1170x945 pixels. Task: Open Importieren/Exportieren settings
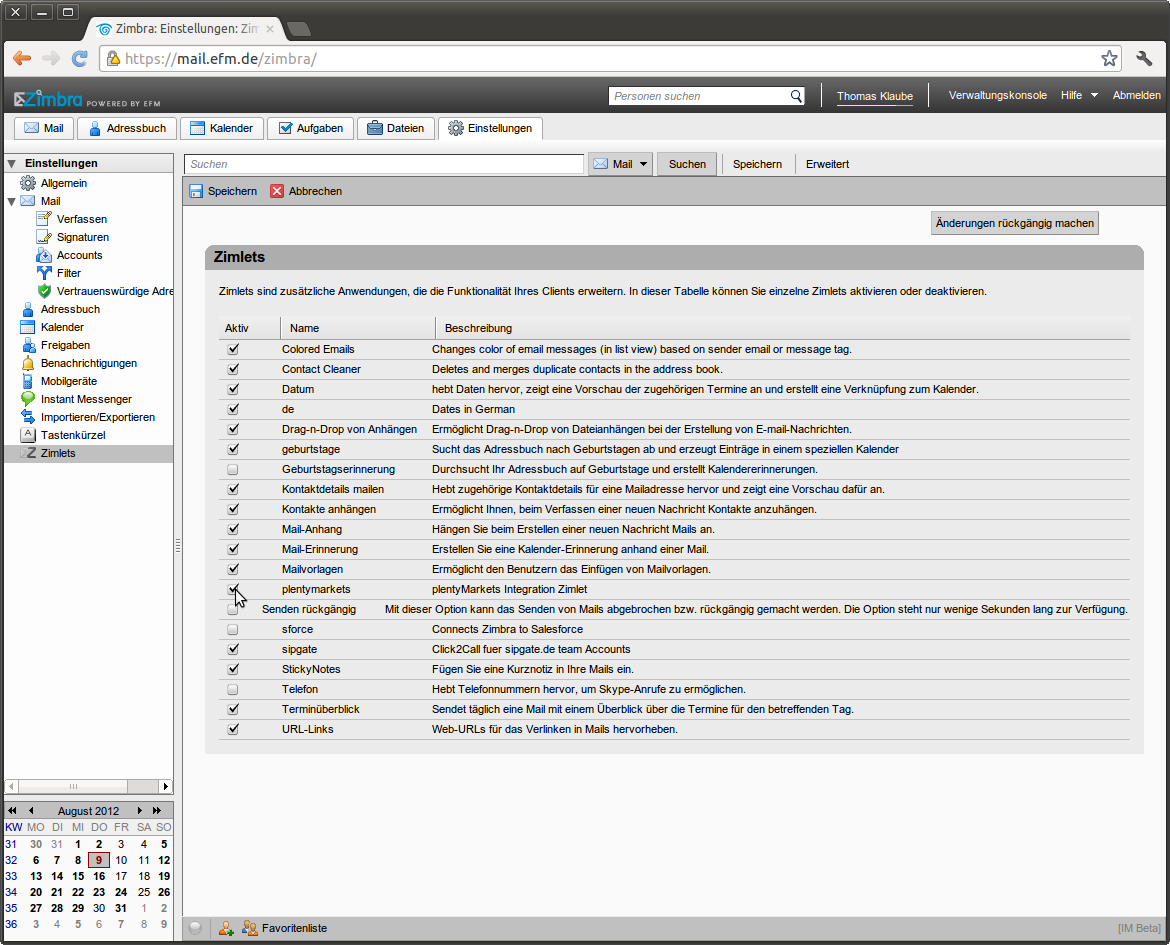[88, 417]
